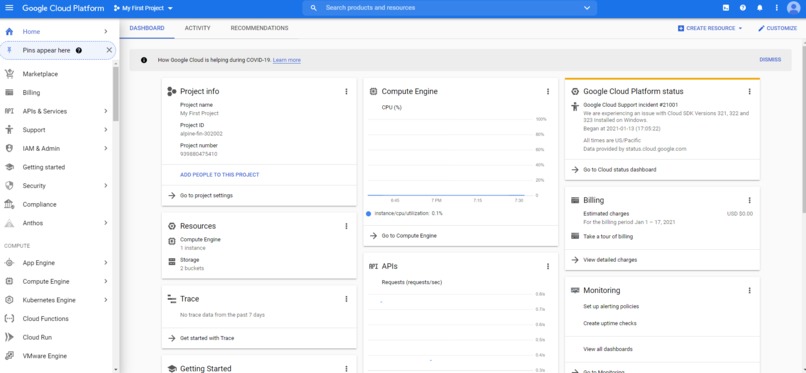The height and width of the screenshot is (373, 806).
Task: Expand the search bar dropdown arrow
Action: (587, 8)
